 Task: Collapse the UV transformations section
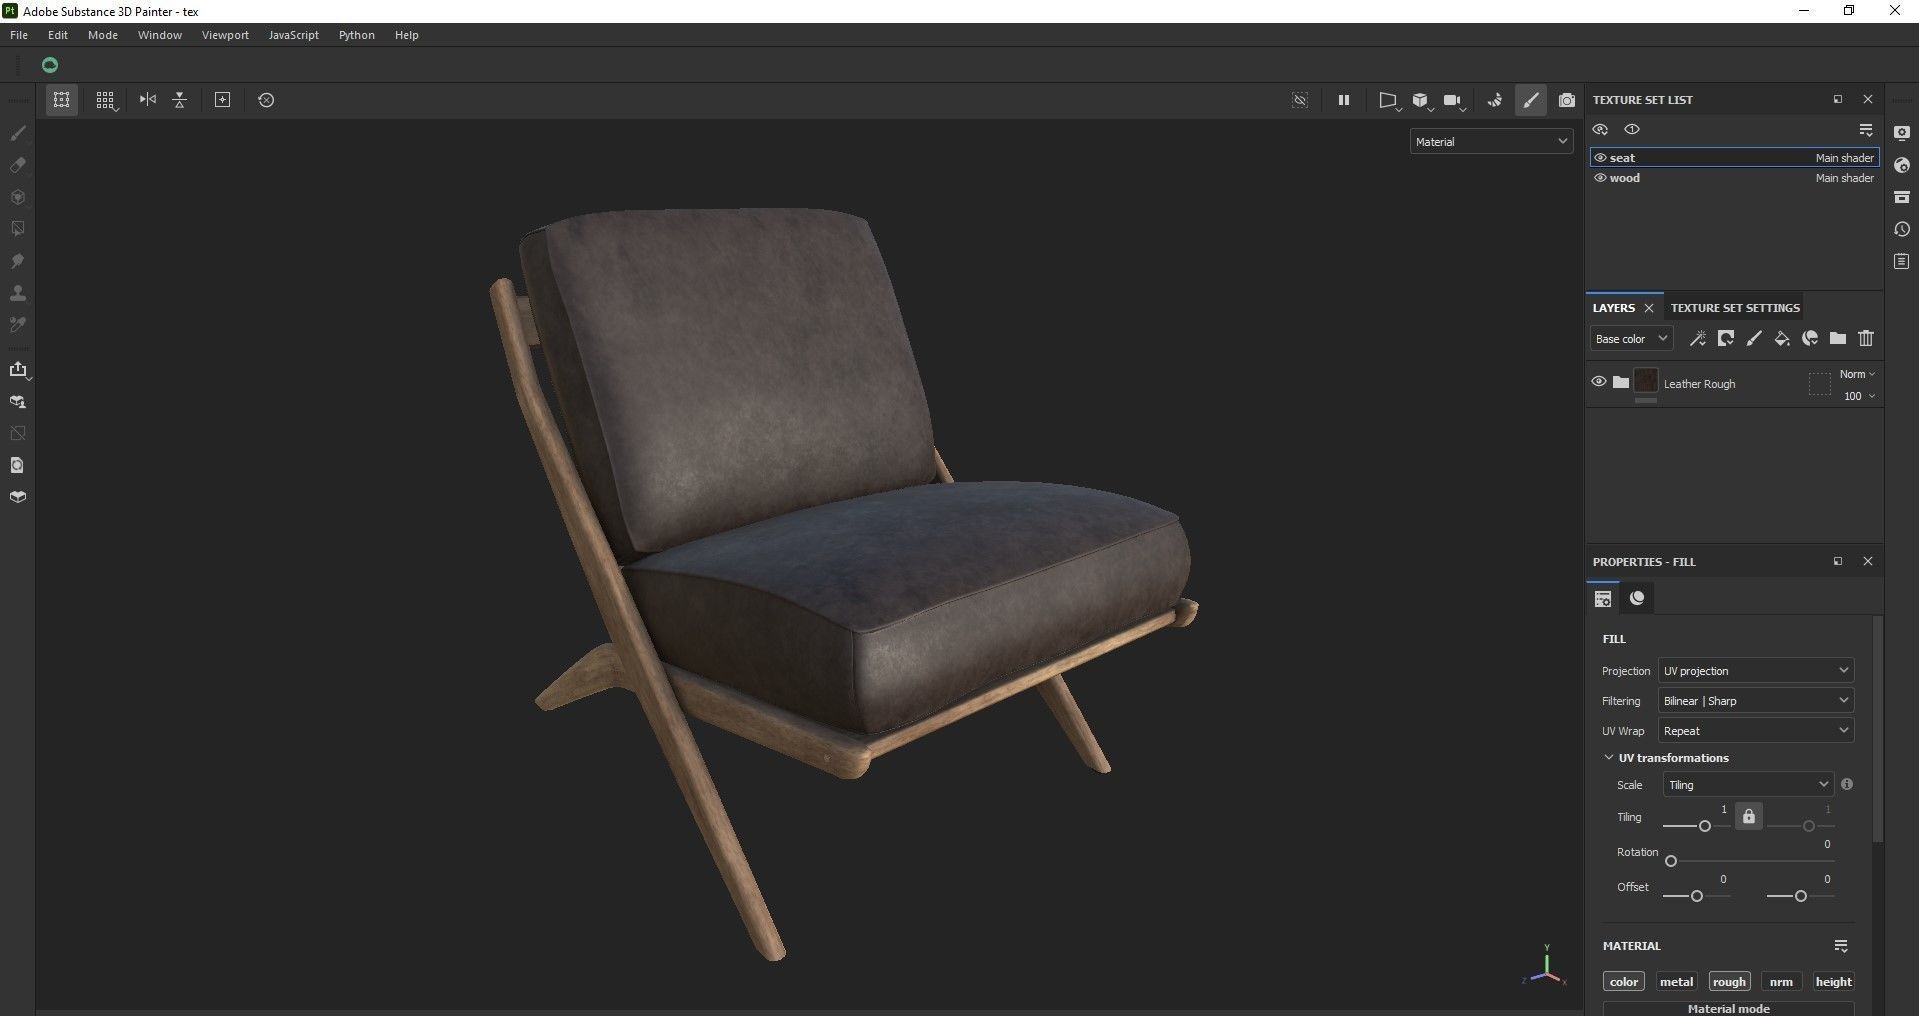(x=1609, y=758)
